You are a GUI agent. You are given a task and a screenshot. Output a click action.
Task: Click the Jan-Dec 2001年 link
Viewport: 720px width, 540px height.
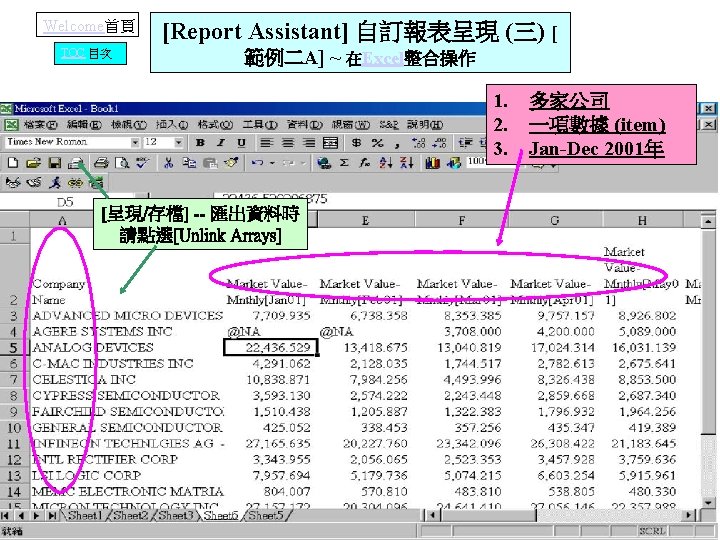click(596, 149)
